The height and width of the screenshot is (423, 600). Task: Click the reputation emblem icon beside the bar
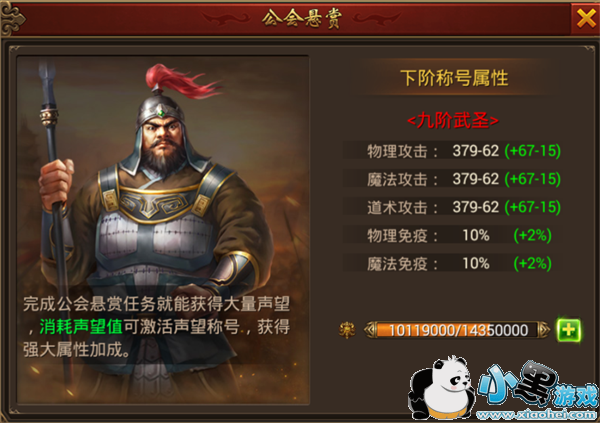click(347, 330)
